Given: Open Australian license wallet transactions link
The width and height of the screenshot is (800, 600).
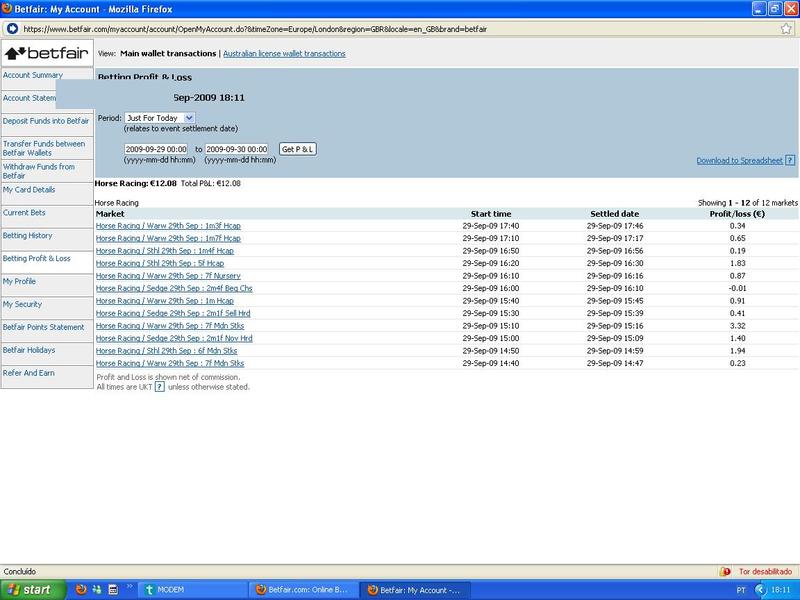Looking at the screenshot, I should coord(284,53).
